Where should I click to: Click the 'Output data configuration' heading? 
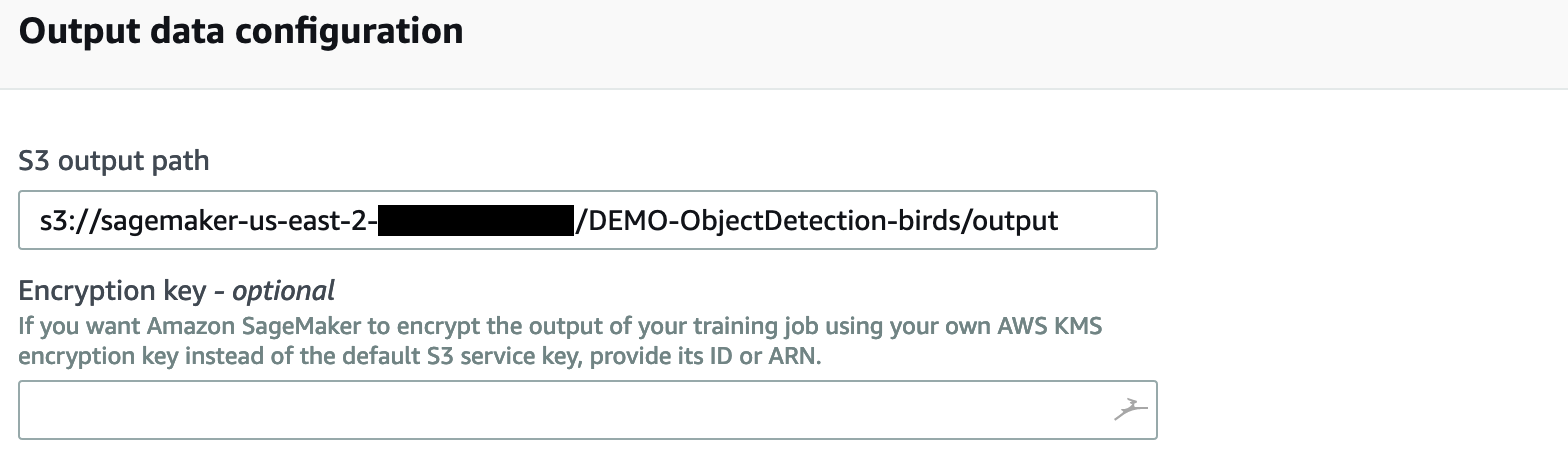[241, 31]
